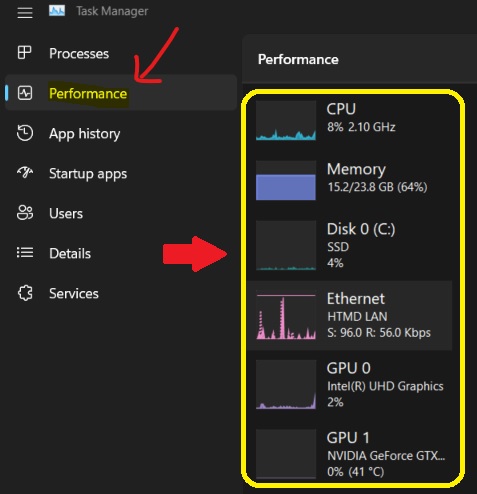The image size is (477, 494).
Task: Select the GPU 1 graph thumbnail
Action: (x=286, y=454)
